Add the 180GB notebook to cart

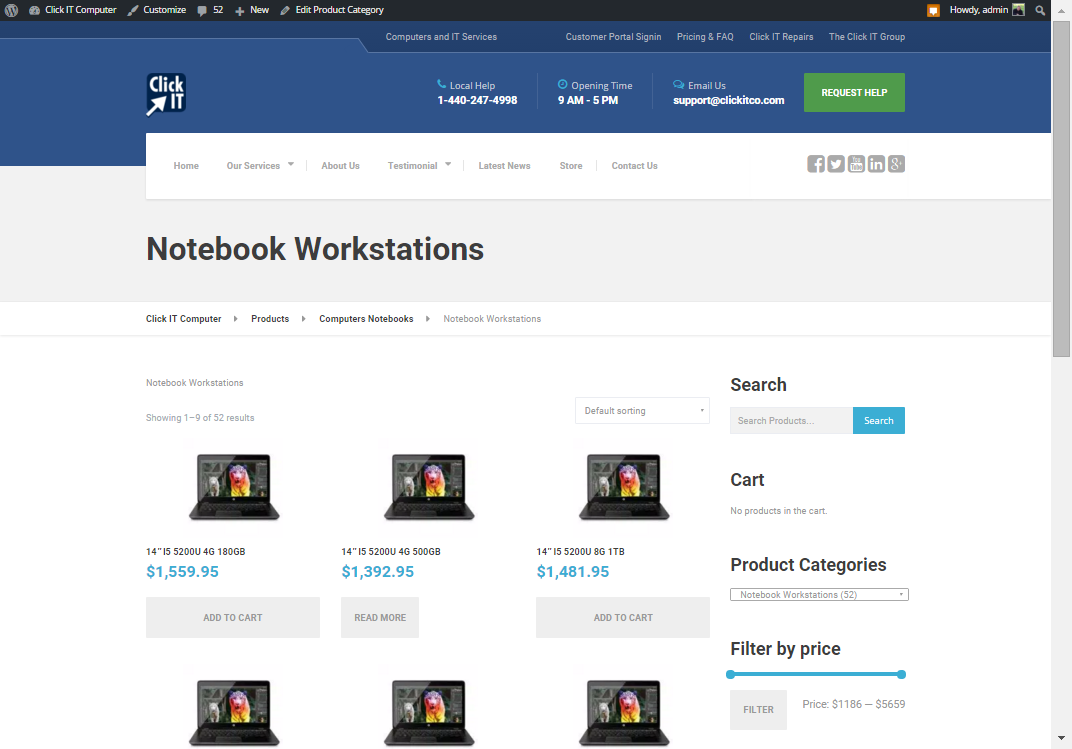pyautogui.click(x=232, y=618)
